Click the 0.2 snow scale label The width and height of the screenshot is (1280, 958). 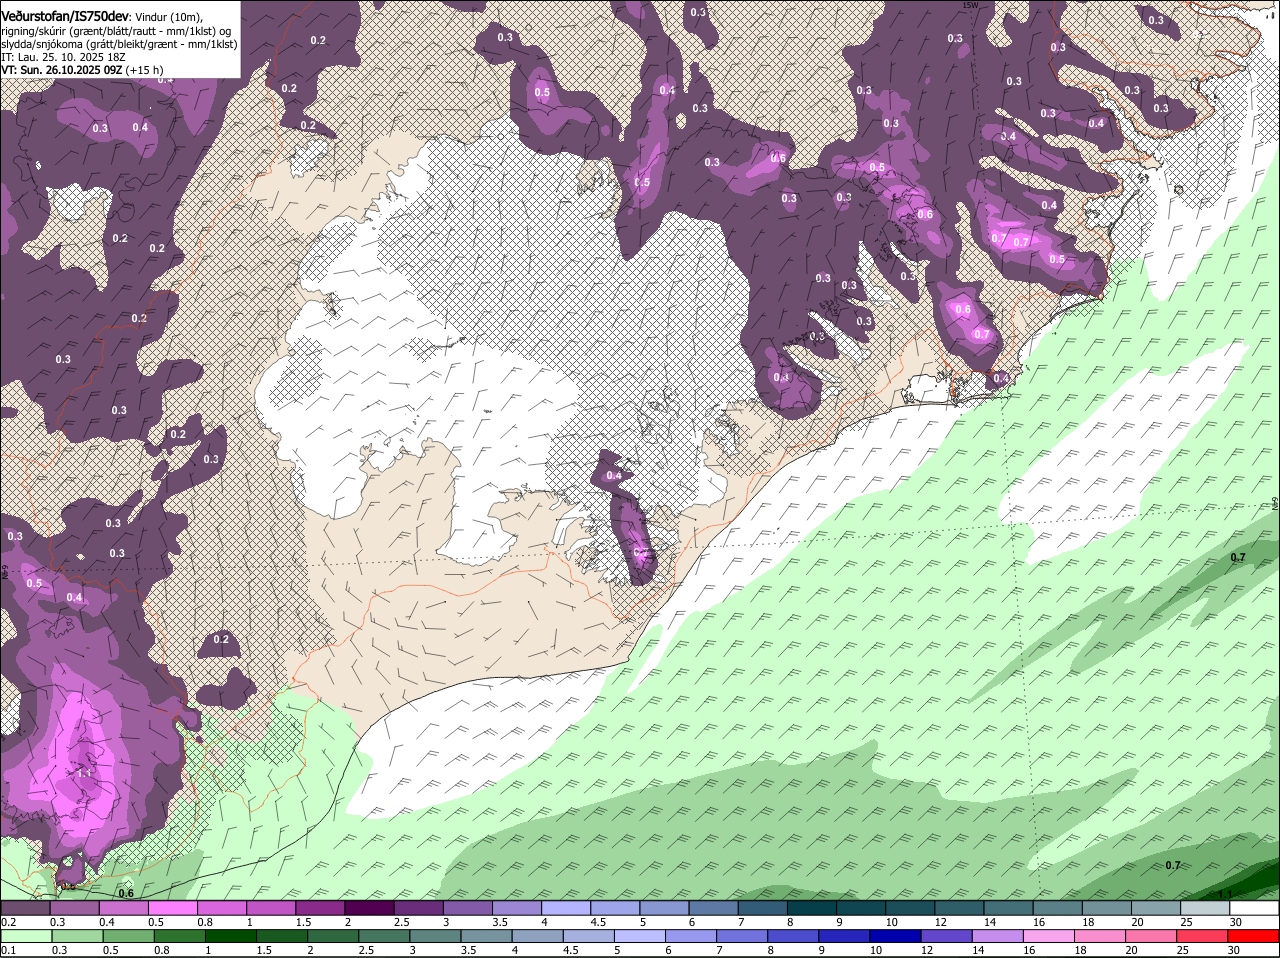pos(9,922)
